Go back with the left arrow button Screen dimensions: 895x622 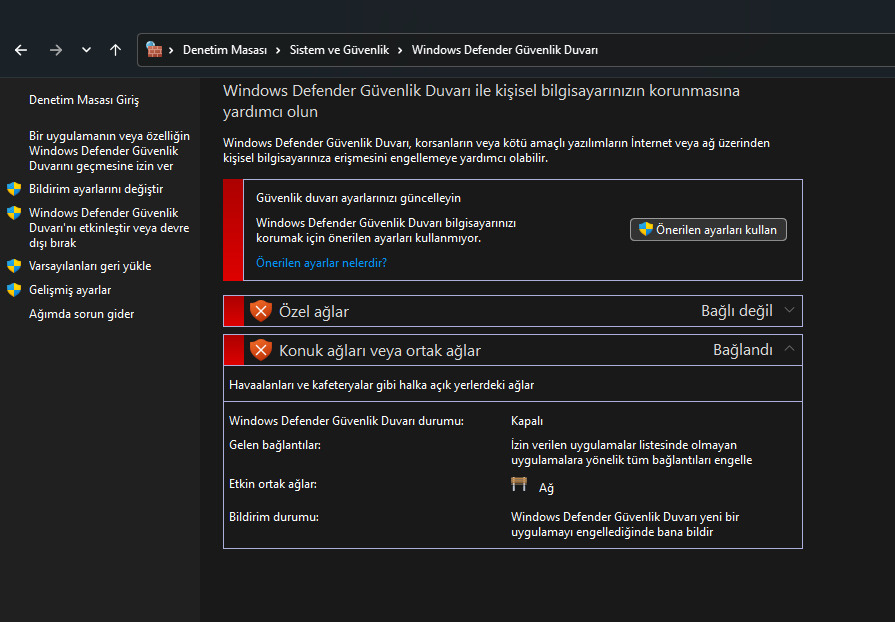click(x=21, y=50)
